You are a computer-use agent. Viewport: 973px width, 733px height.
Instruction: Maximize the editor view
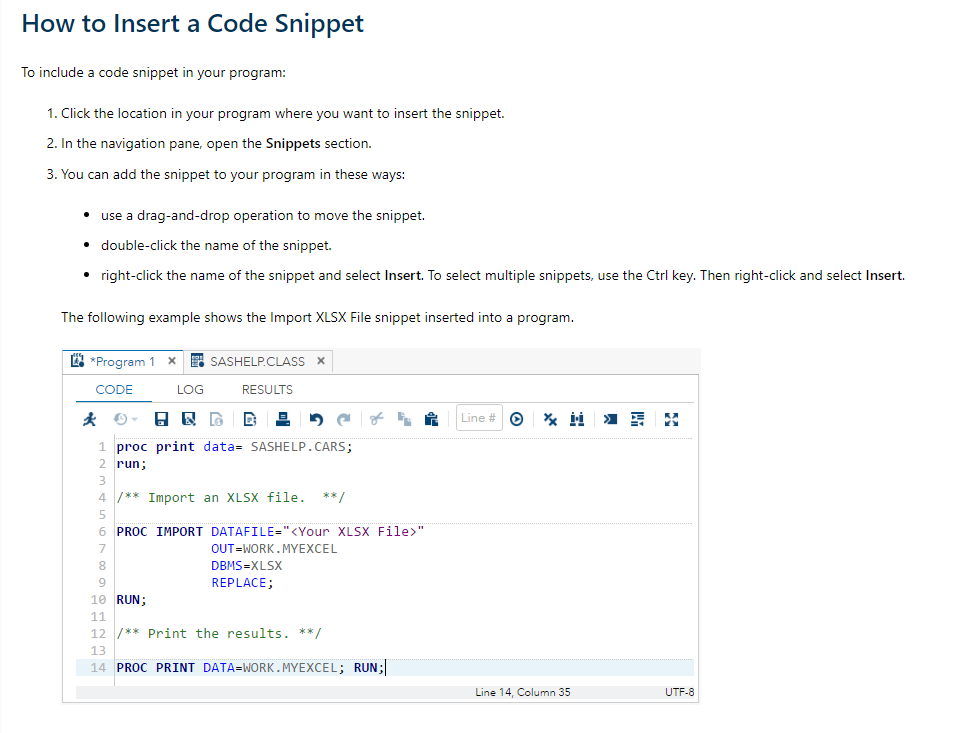pos(670,418)
